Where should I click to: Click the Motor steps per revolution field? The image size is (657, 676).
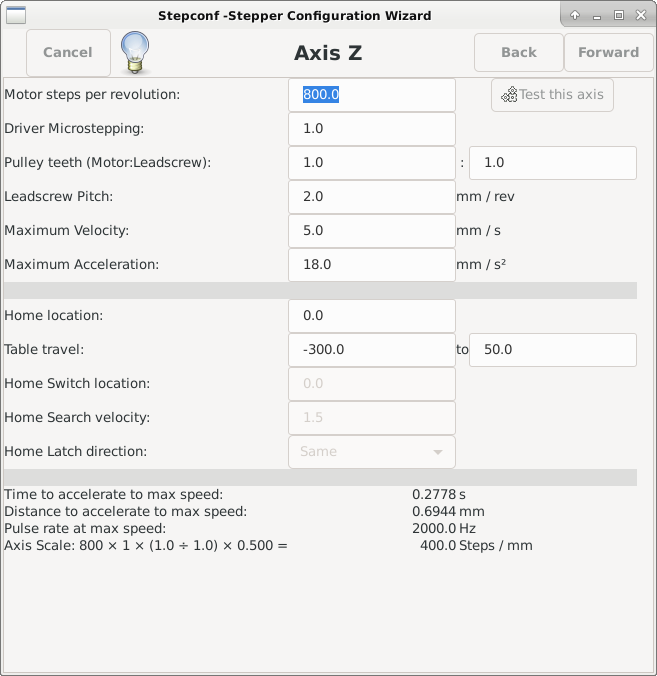372,95
